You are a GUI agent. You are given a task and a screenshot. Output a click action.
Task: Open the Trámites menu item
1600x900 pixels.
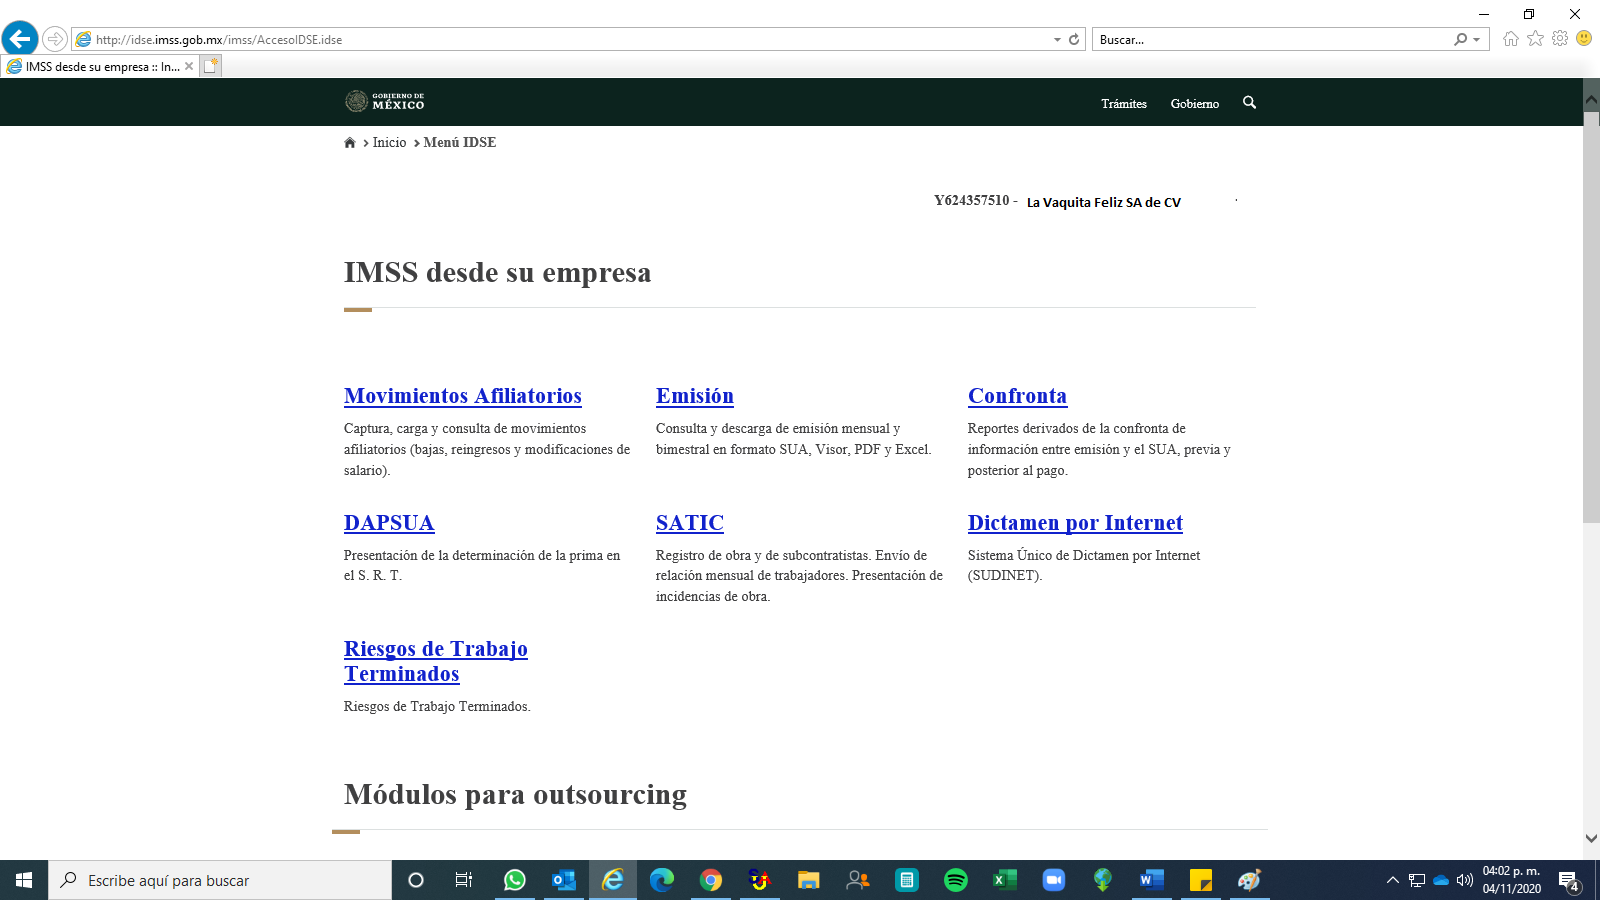point(1124,104)
